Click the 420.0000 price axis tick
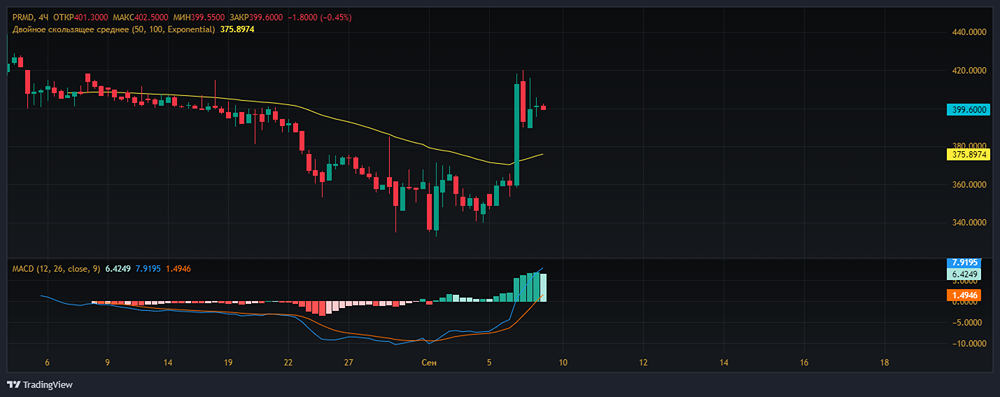Screen dimensions: 1000x397 (x=968, y=71)
